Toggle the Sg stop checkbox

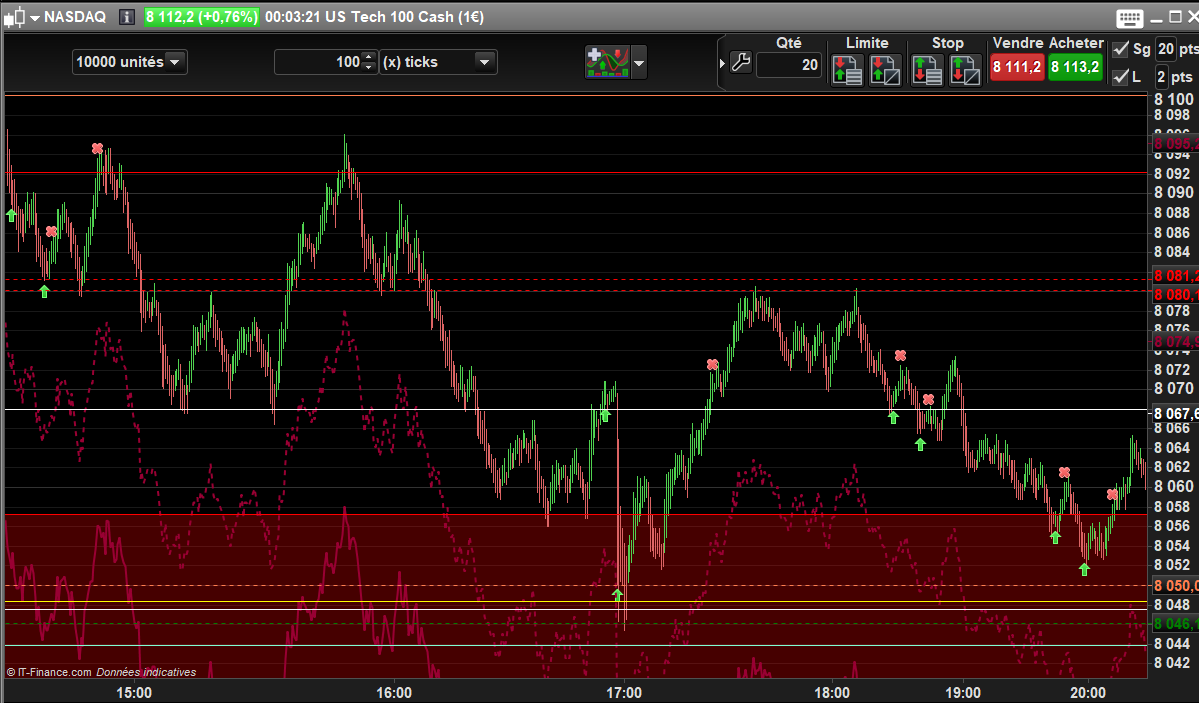[x=1120, y=49]
